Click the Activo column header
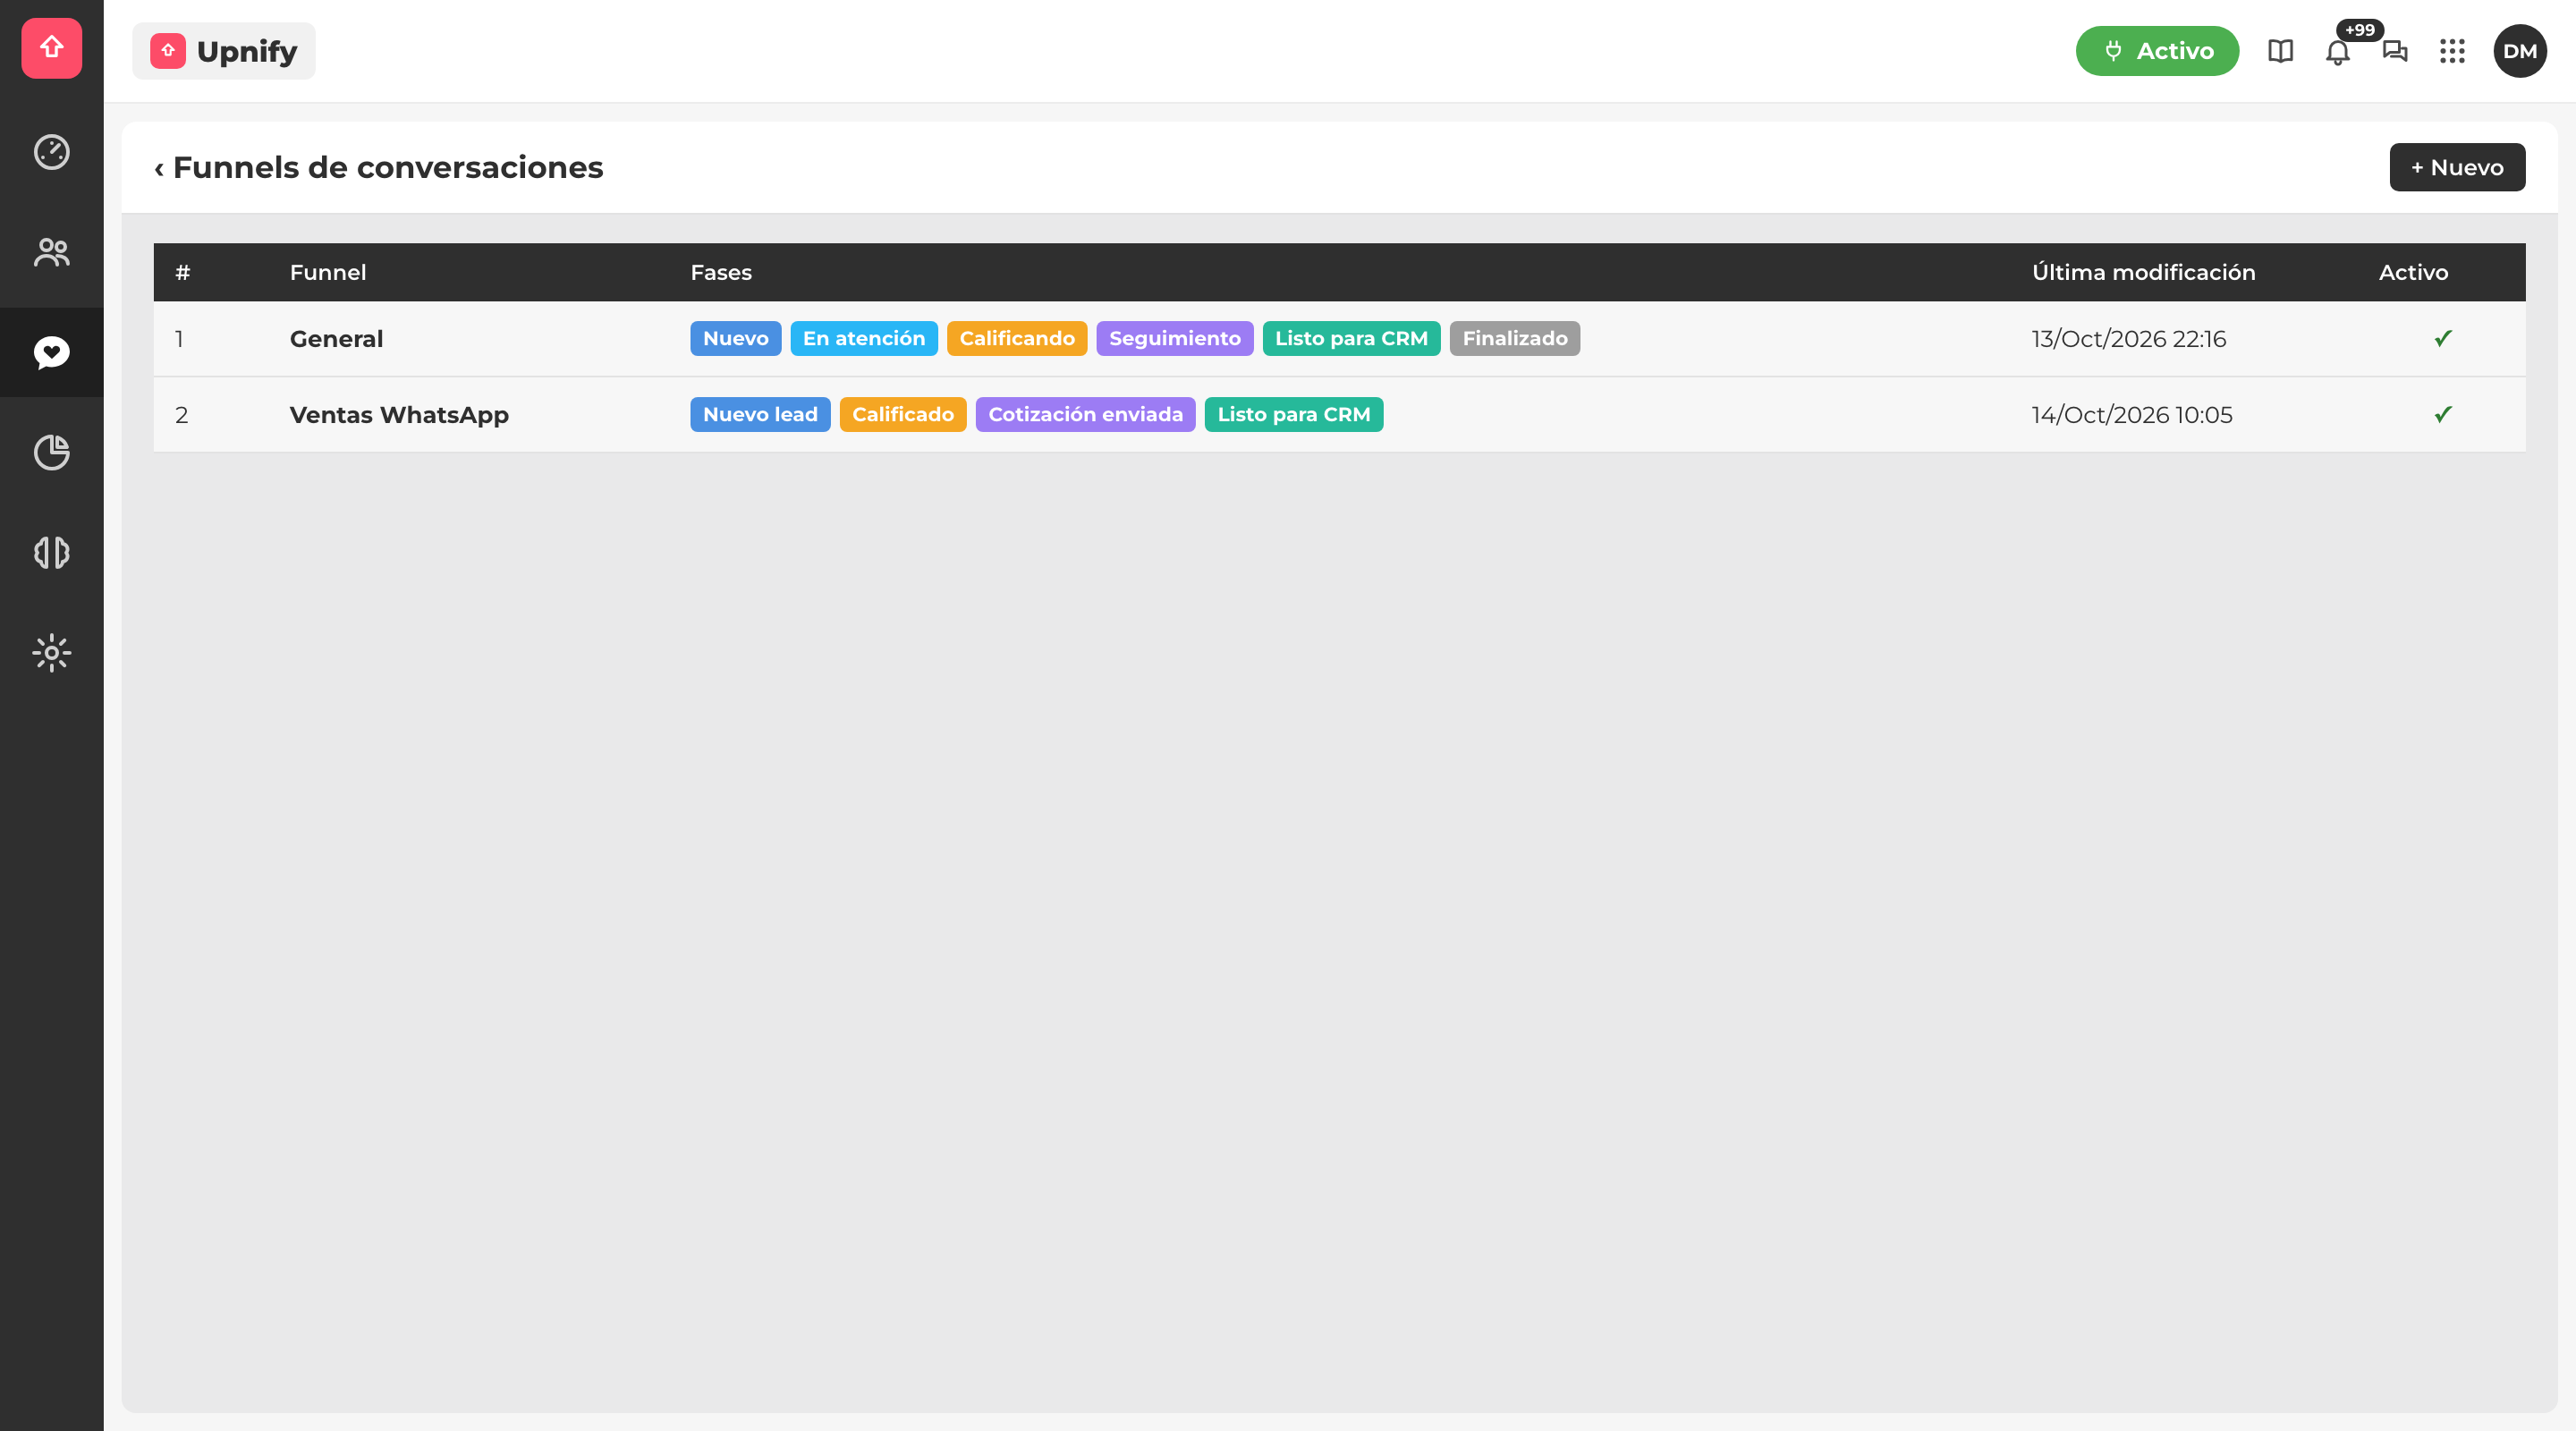The image size is (2576, 1431). click(2413, 272)
